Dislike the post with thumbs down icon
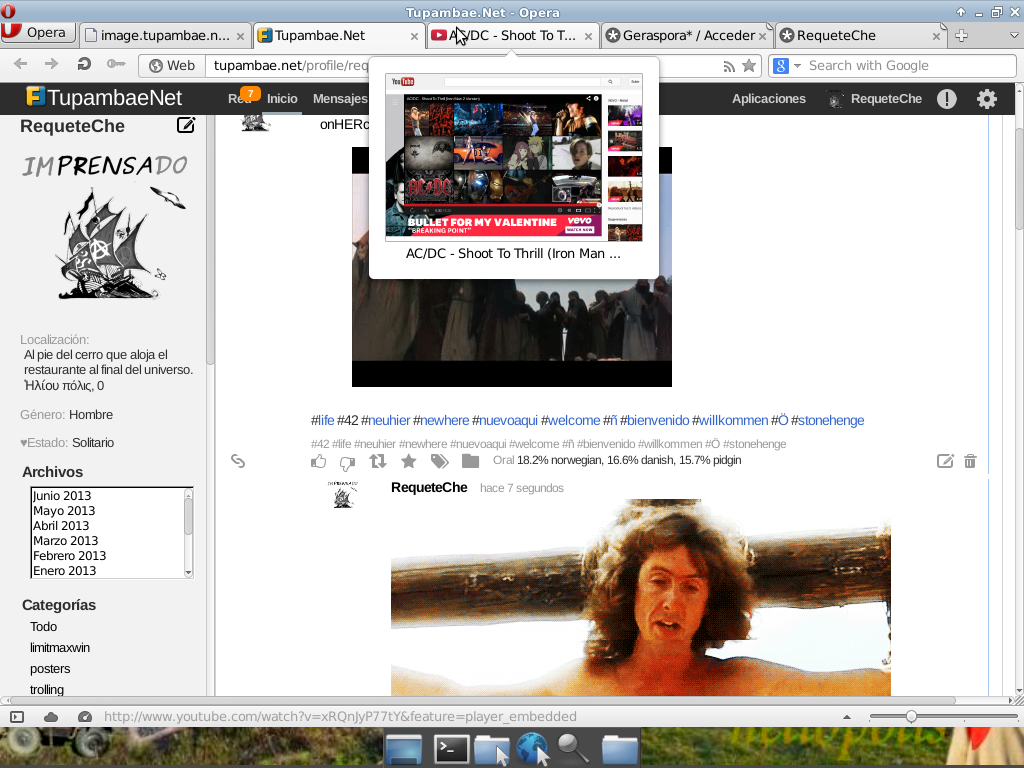 point(347,462)
